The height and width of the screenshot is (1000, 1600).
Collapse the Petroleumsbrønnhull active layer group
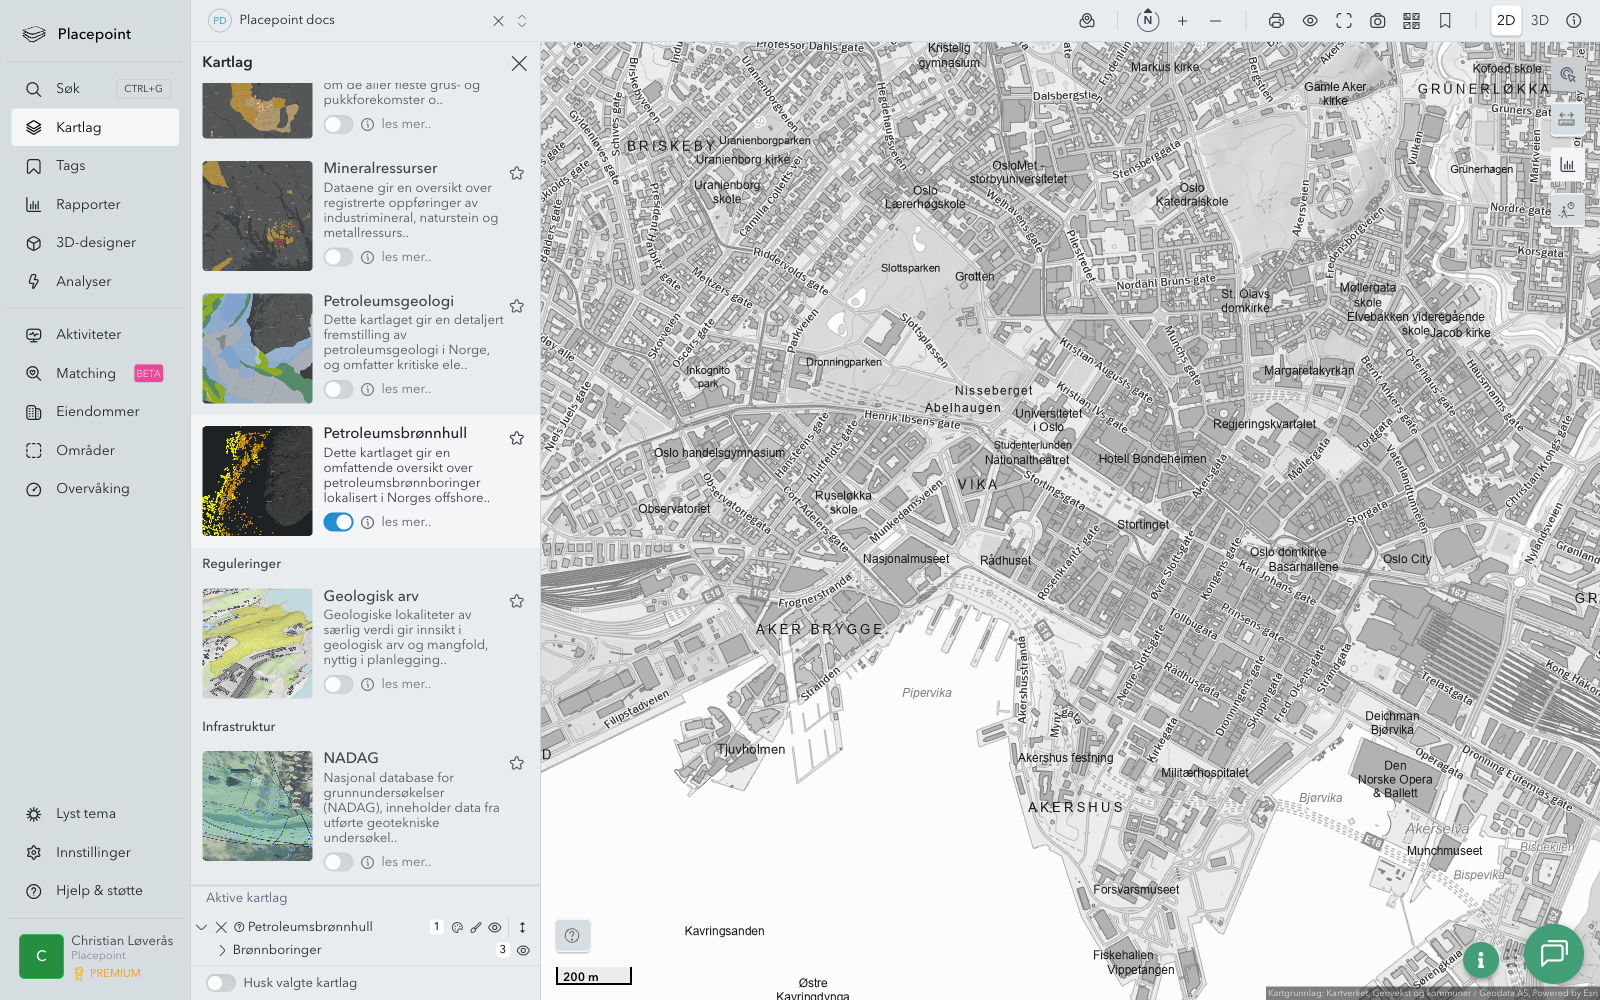(x=202, y=927)
